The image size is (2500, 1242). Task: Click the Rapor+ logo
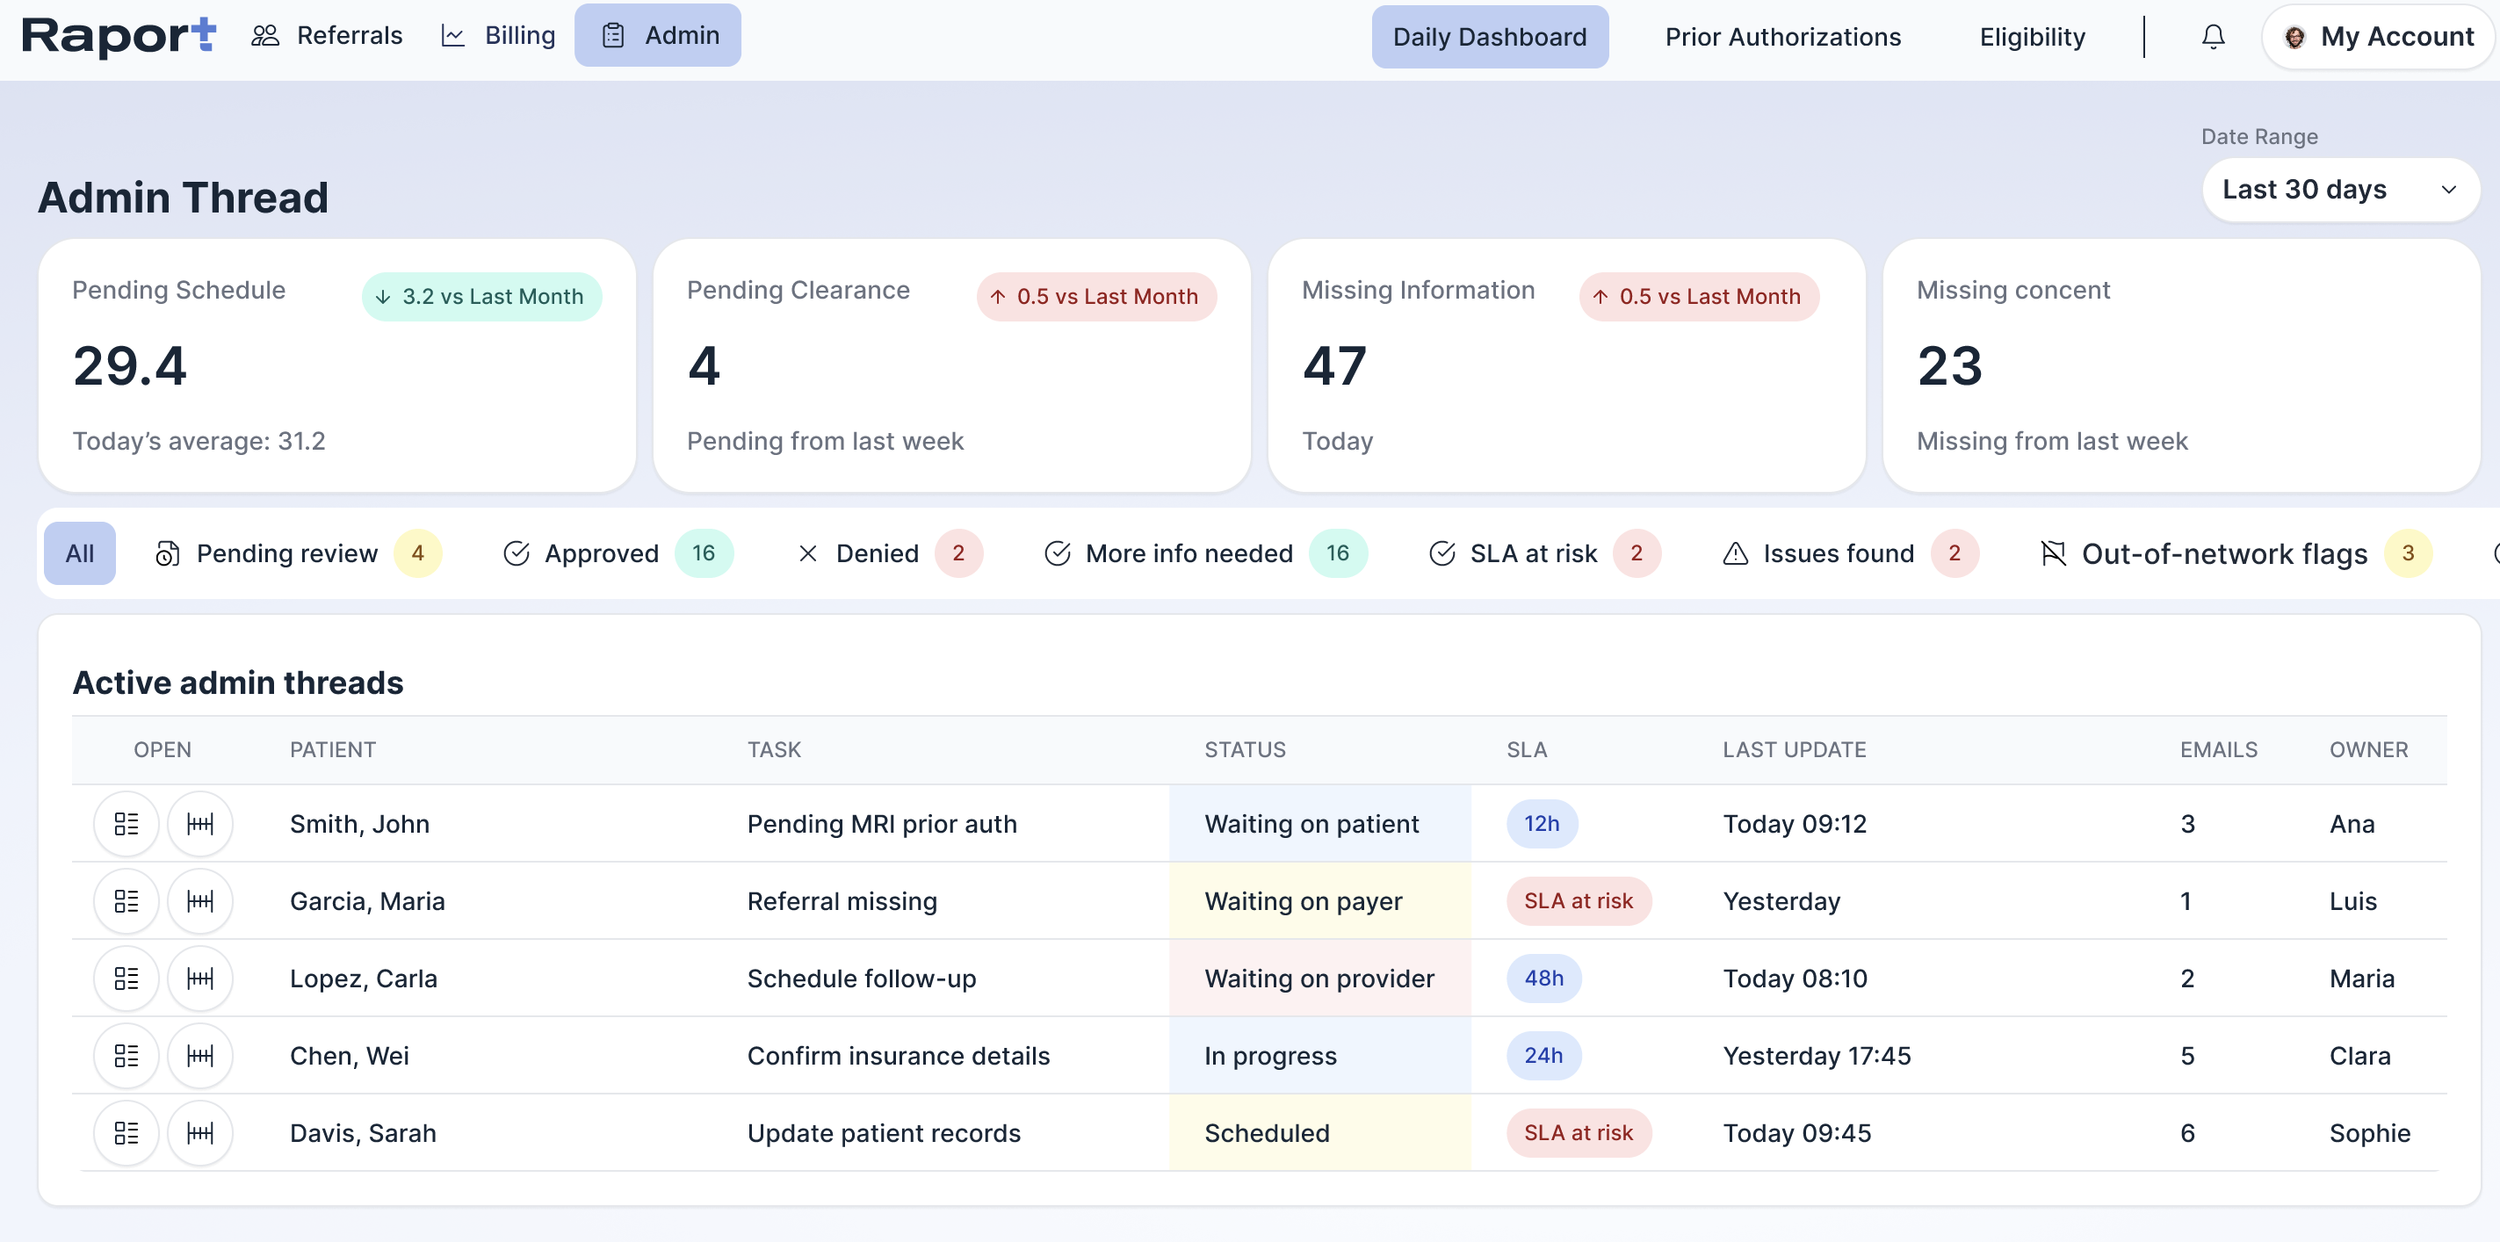(x=118, y=37)
